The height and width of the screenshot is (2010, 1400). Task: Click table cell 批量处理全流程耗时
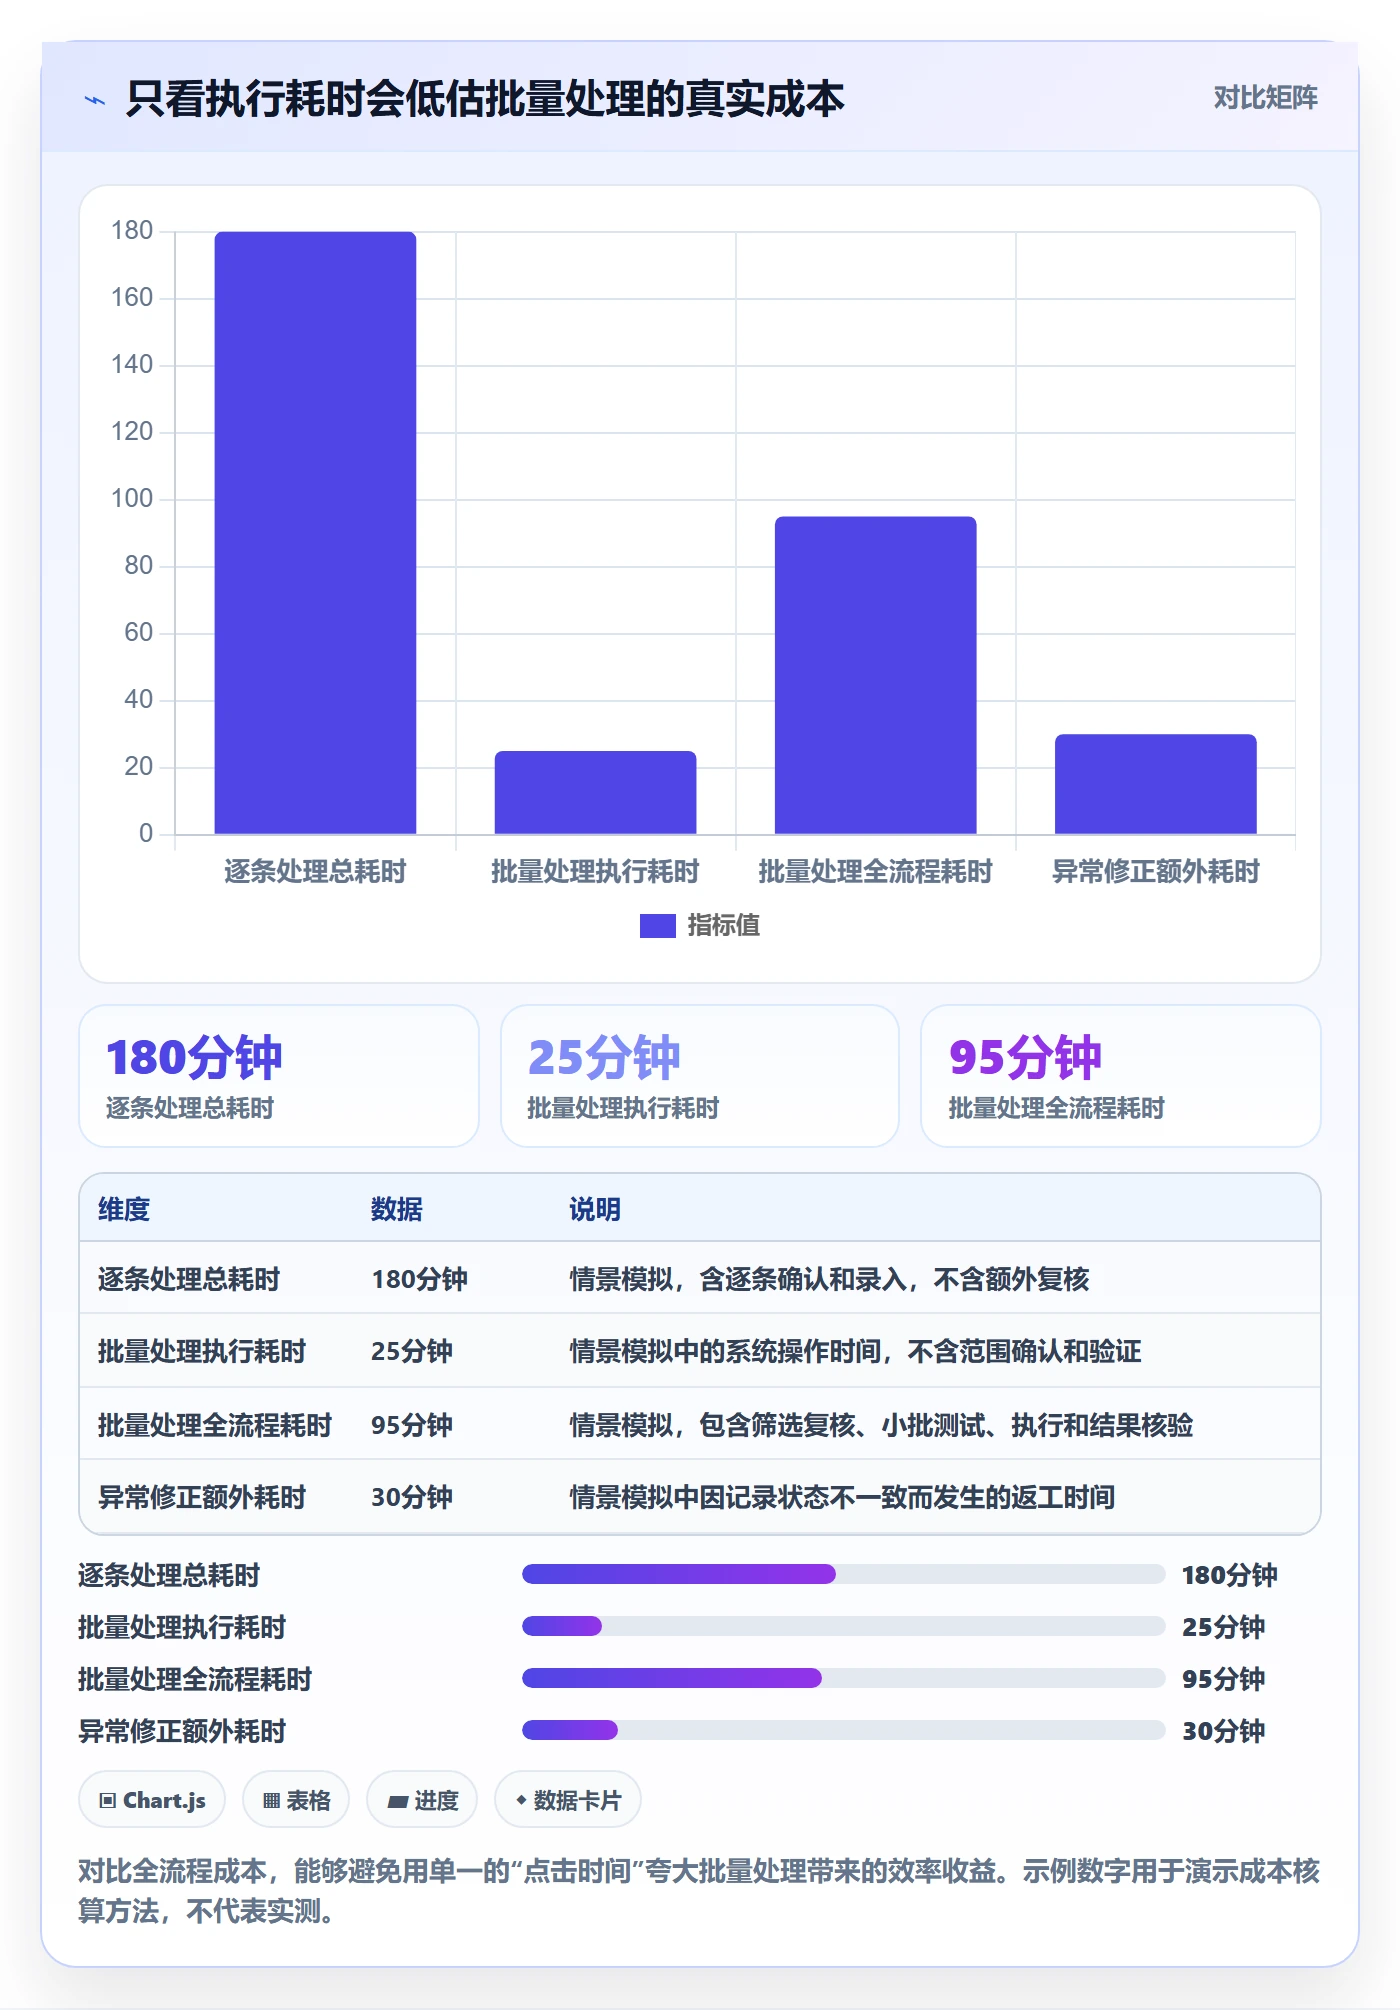(215, 1425)
